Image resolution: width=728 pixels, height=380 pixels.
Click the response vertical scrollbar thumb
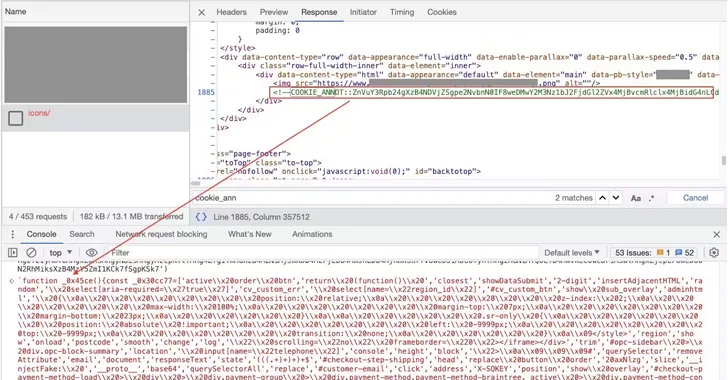(723, 161)
